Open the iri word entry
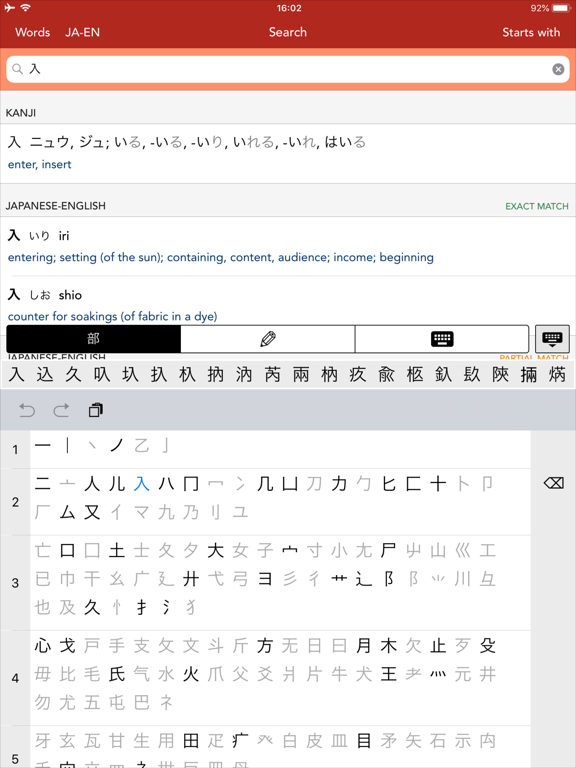Screen dimensions: 576x768 (288, 246)
